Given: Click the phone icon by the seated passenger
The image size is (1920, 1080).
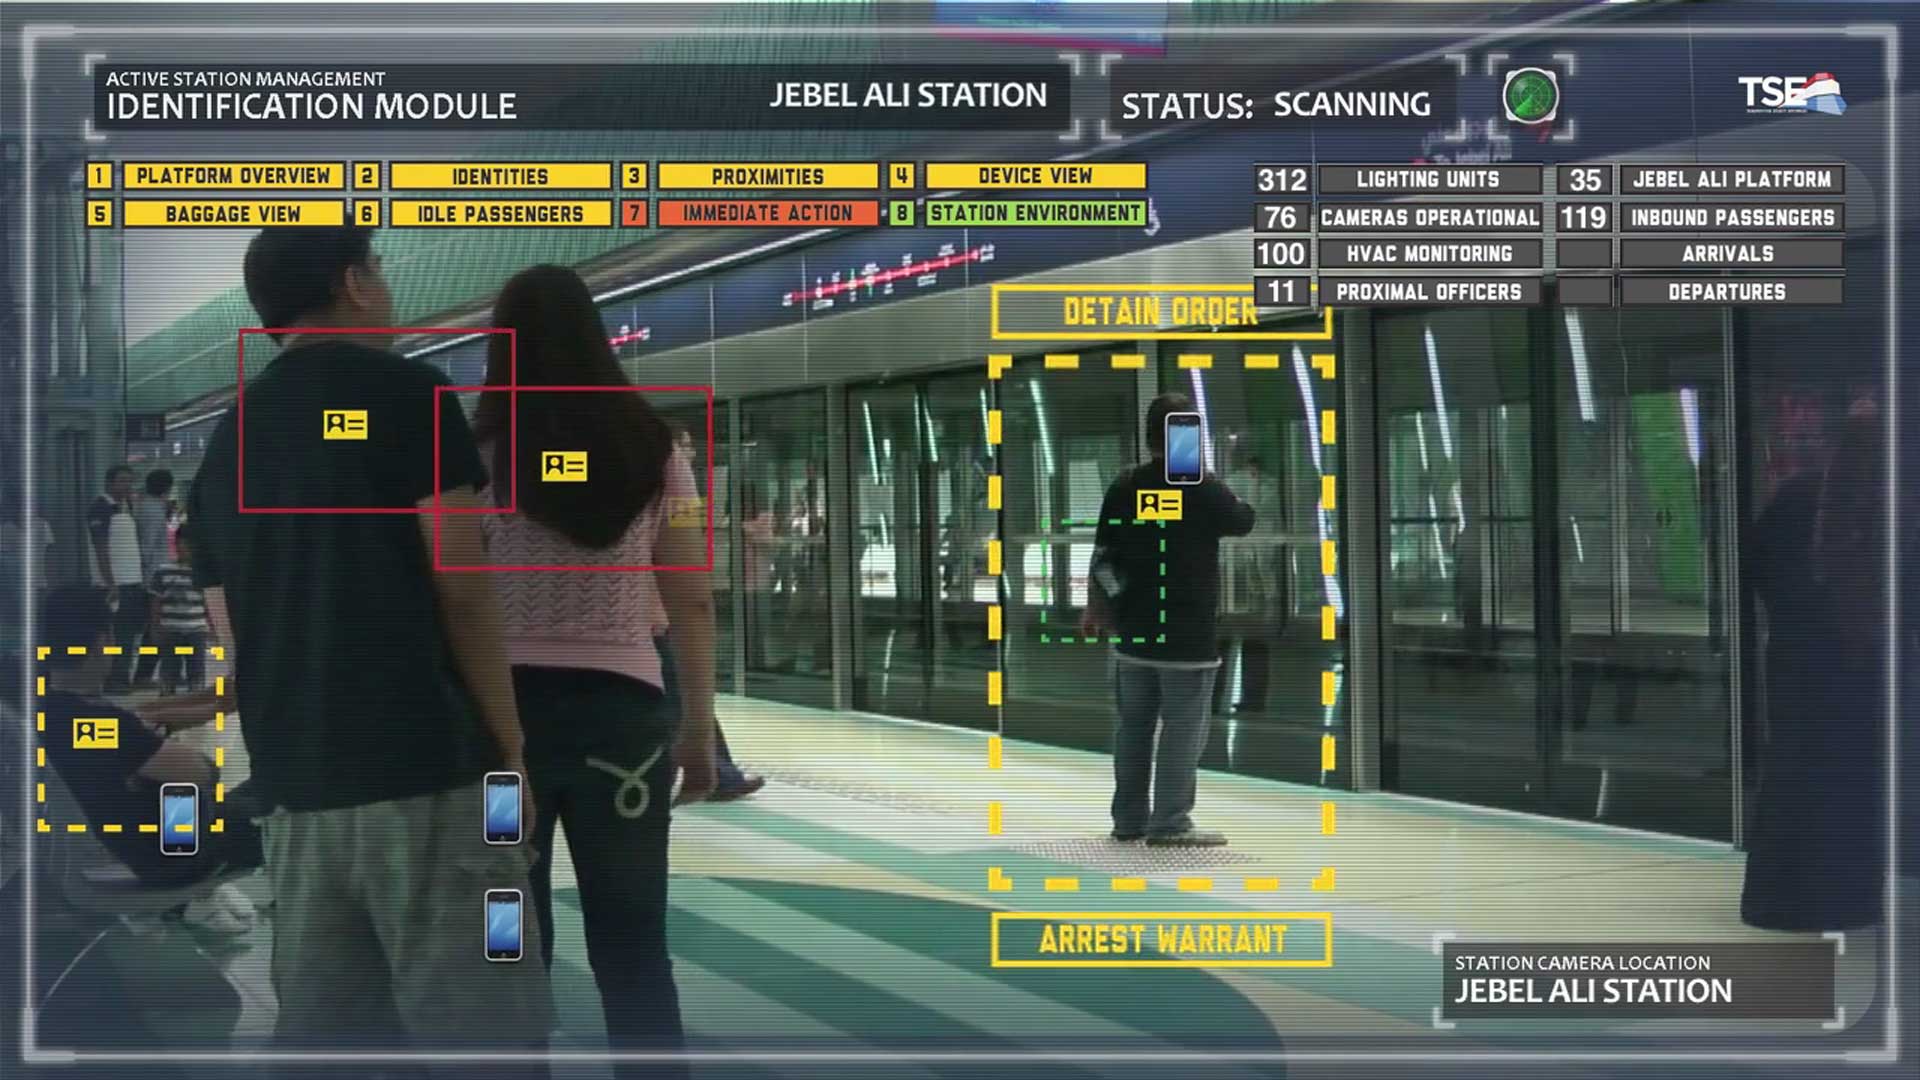Looking at the screenshot, I should (179, 819).
